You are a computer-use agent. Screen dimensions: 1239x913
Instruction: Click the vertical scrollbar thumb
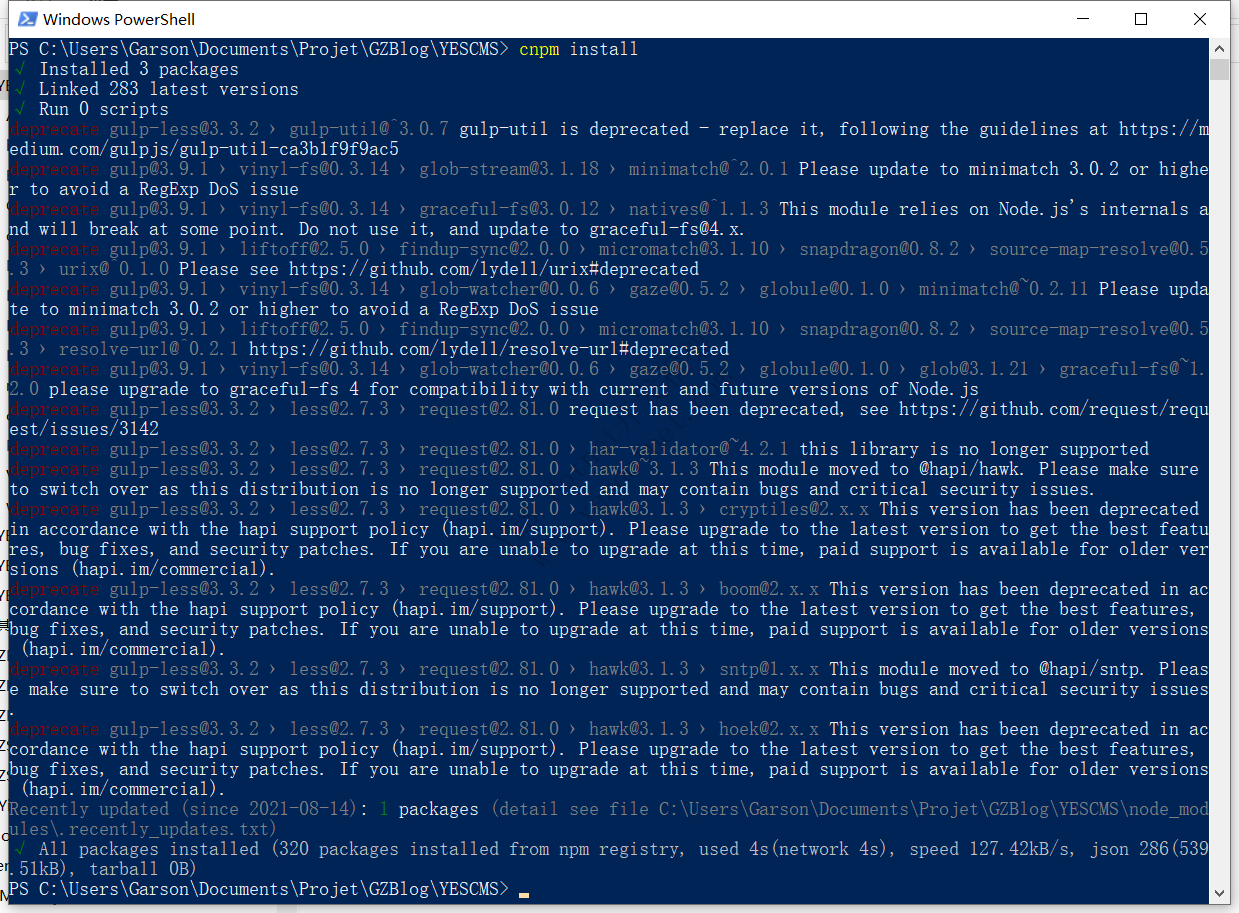click(x=1219, y=69)
